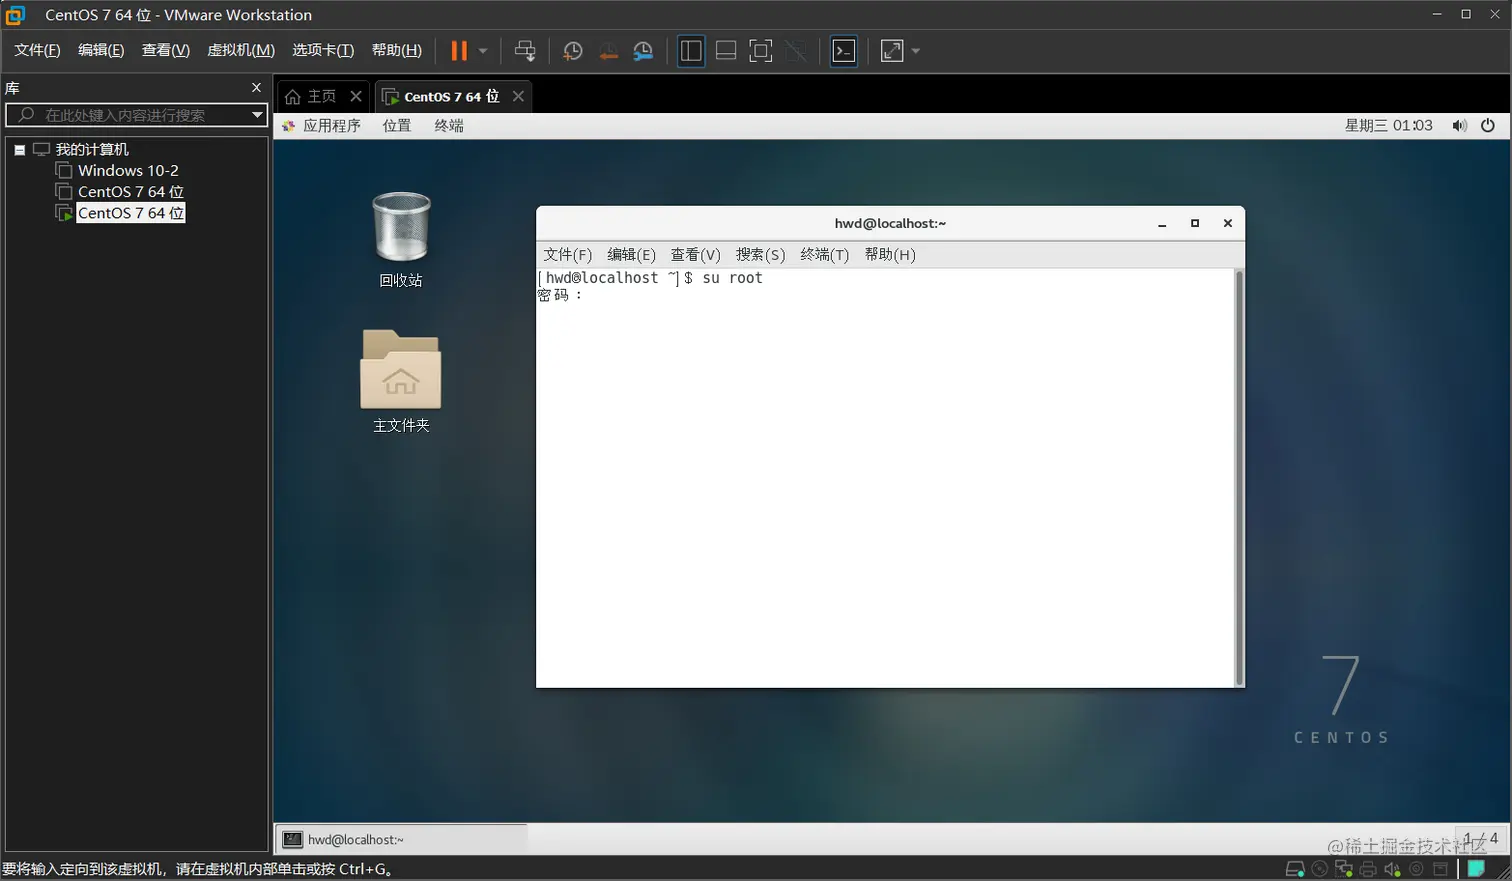1512x881 pixels.
Task: Click the stretch guest display icon
Action: 892,51
